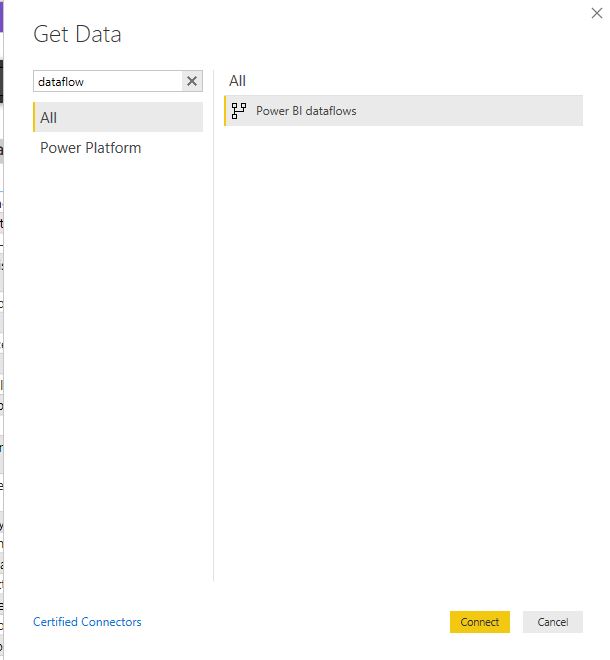This screenshot has height=660, width=610.
Task: Choose the Power BI dataflows connector row
Action: pyautogui.click(x=403, y=111)
